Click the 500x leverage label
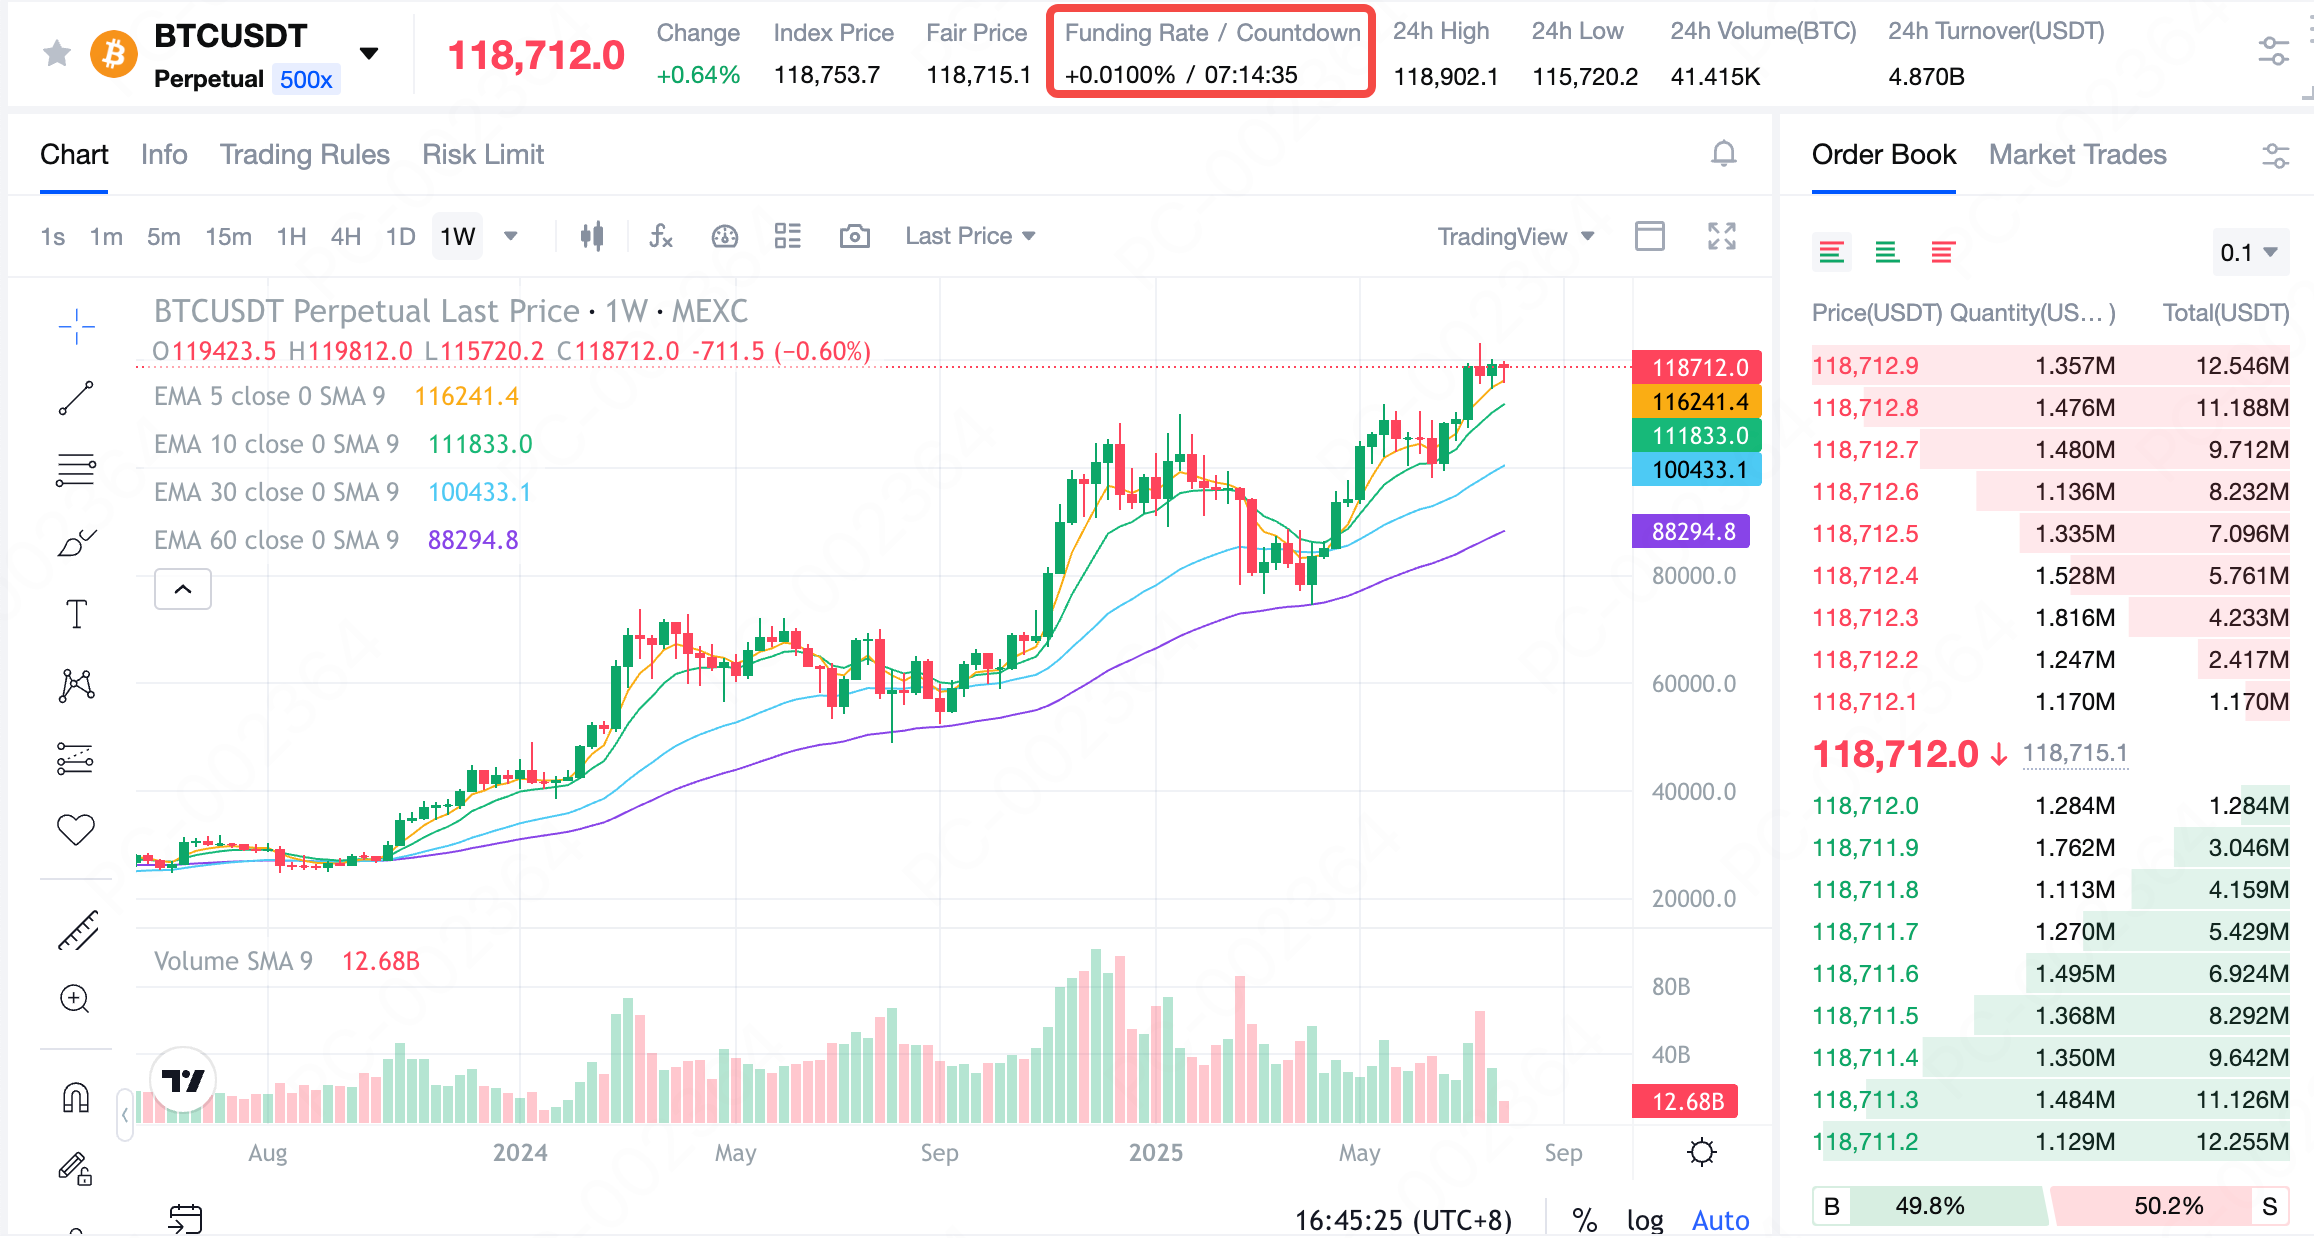 click(x=305, y=79)
